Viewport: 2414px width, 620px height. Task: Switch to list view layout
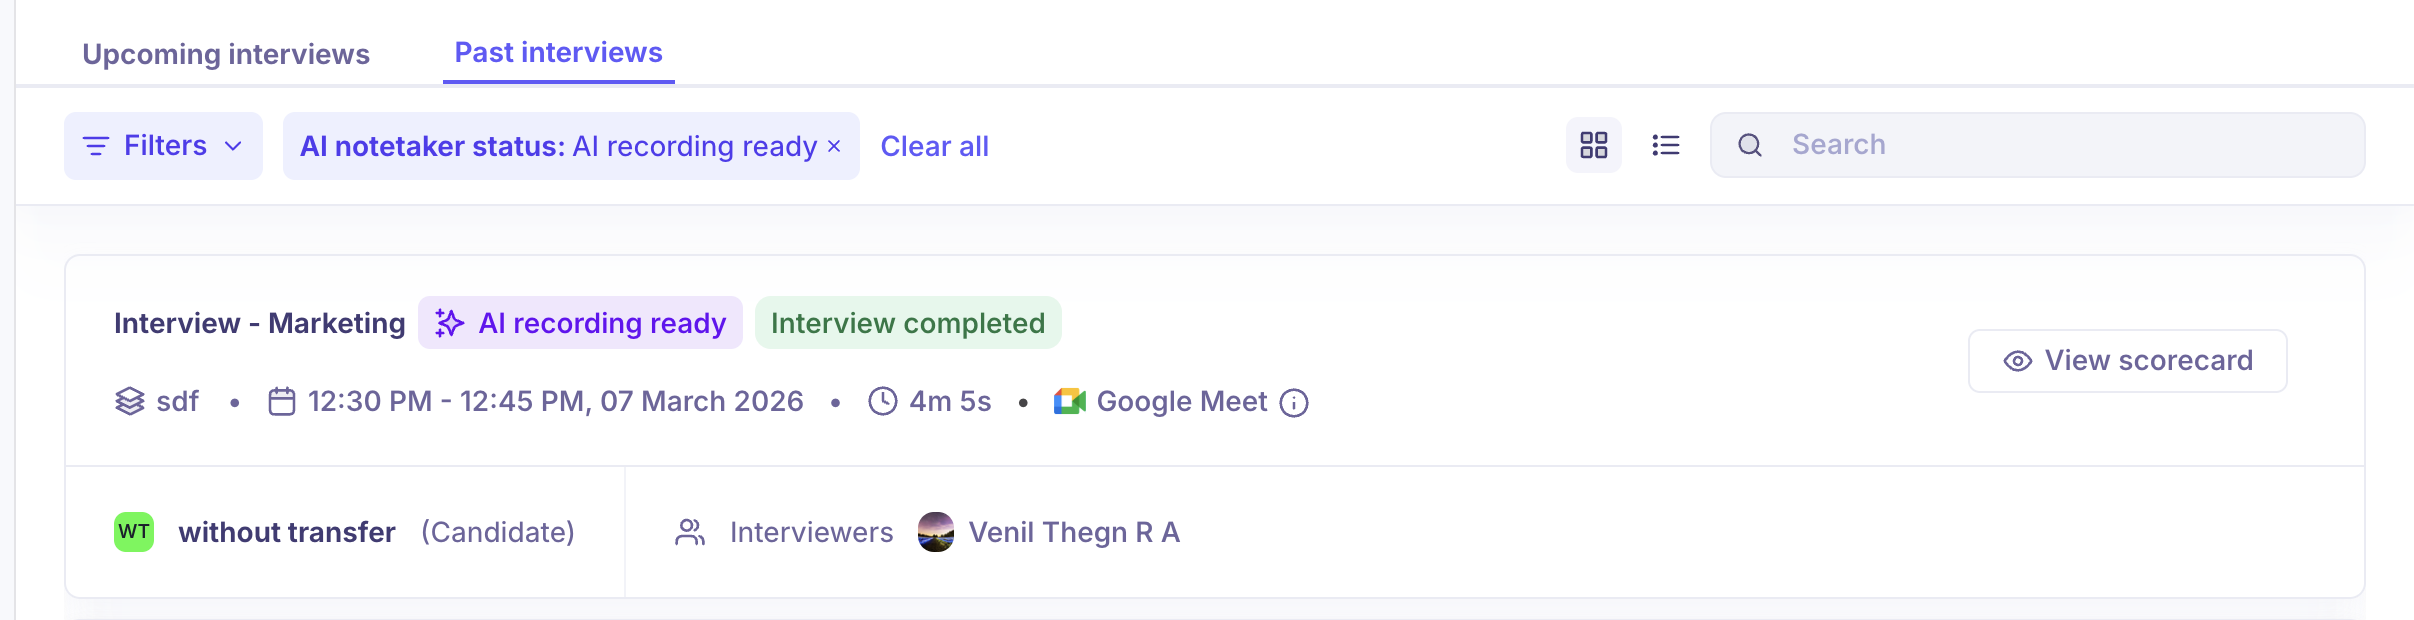[x=1665, y=145]
